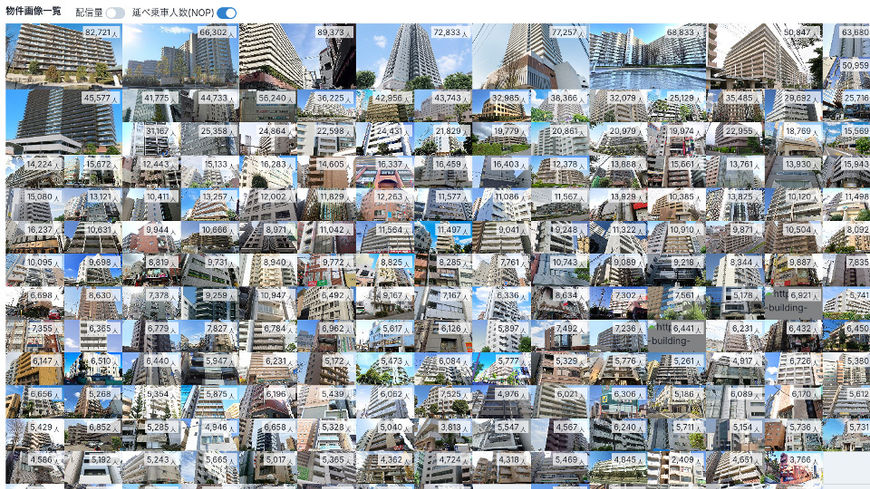The width and height of the screenshot is (870, 489).
Task: Open the thumbnail labeled 89,373人
Action: tap(297, 55)
